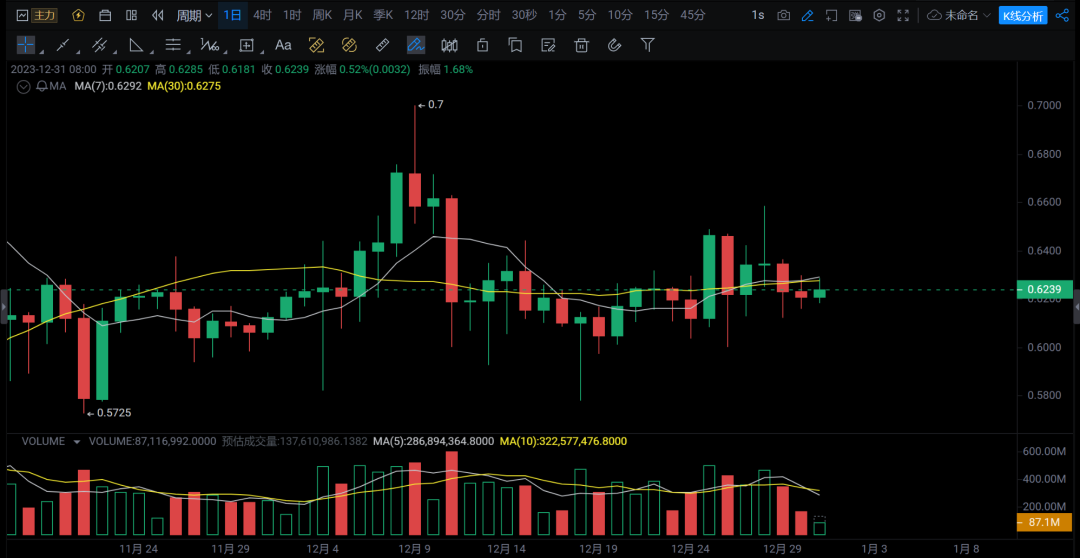This screenshot has width=1080, height=558.
Task: Select the parallel channel drawing tool
Action: pos(100,45)
